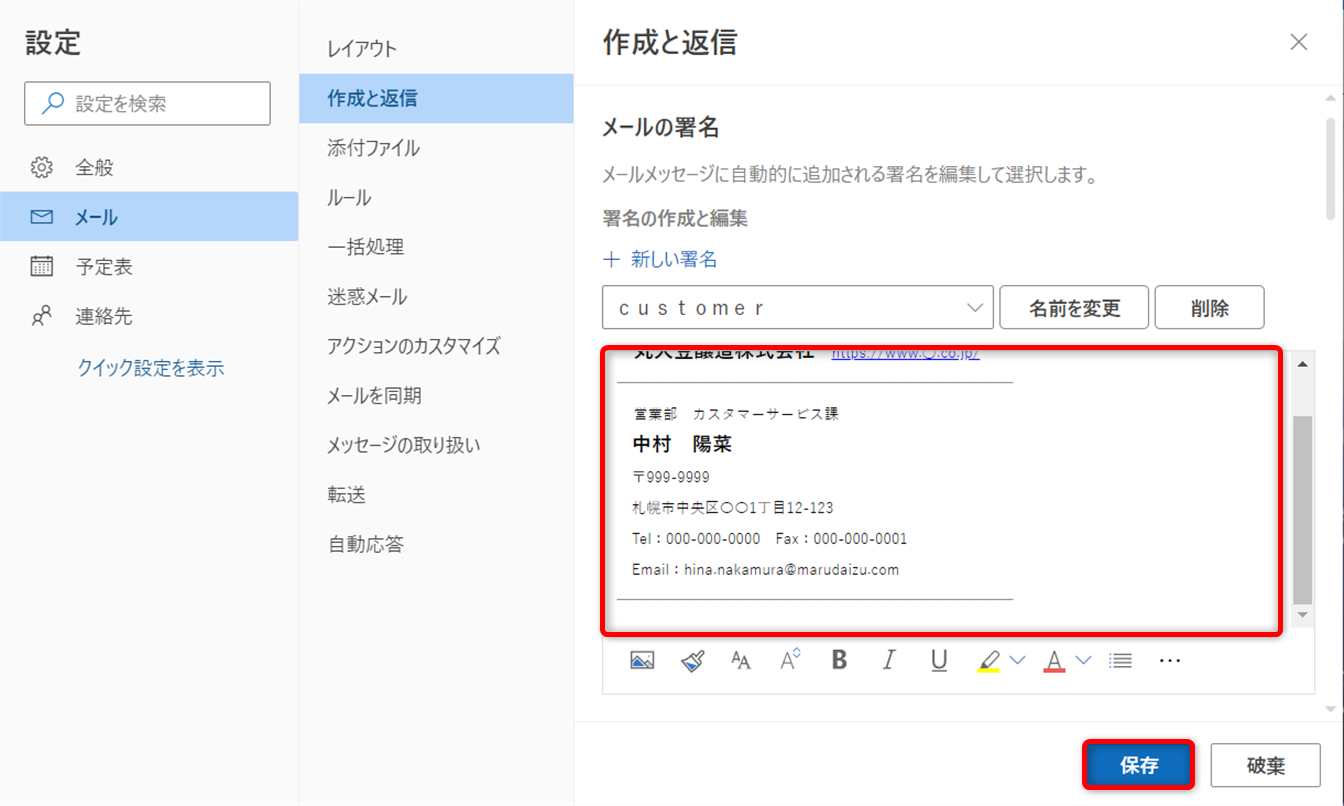Click the 保存 button

coord(1139,766)
